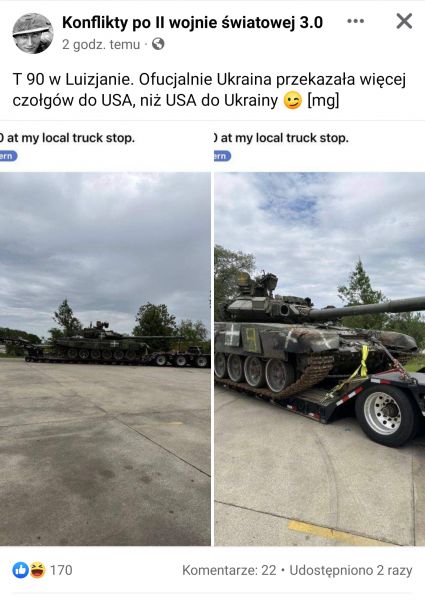This screenshot has height=600, width=425.
Task: Click the blue tag badge in left photo
Action: tap(8, 156)
